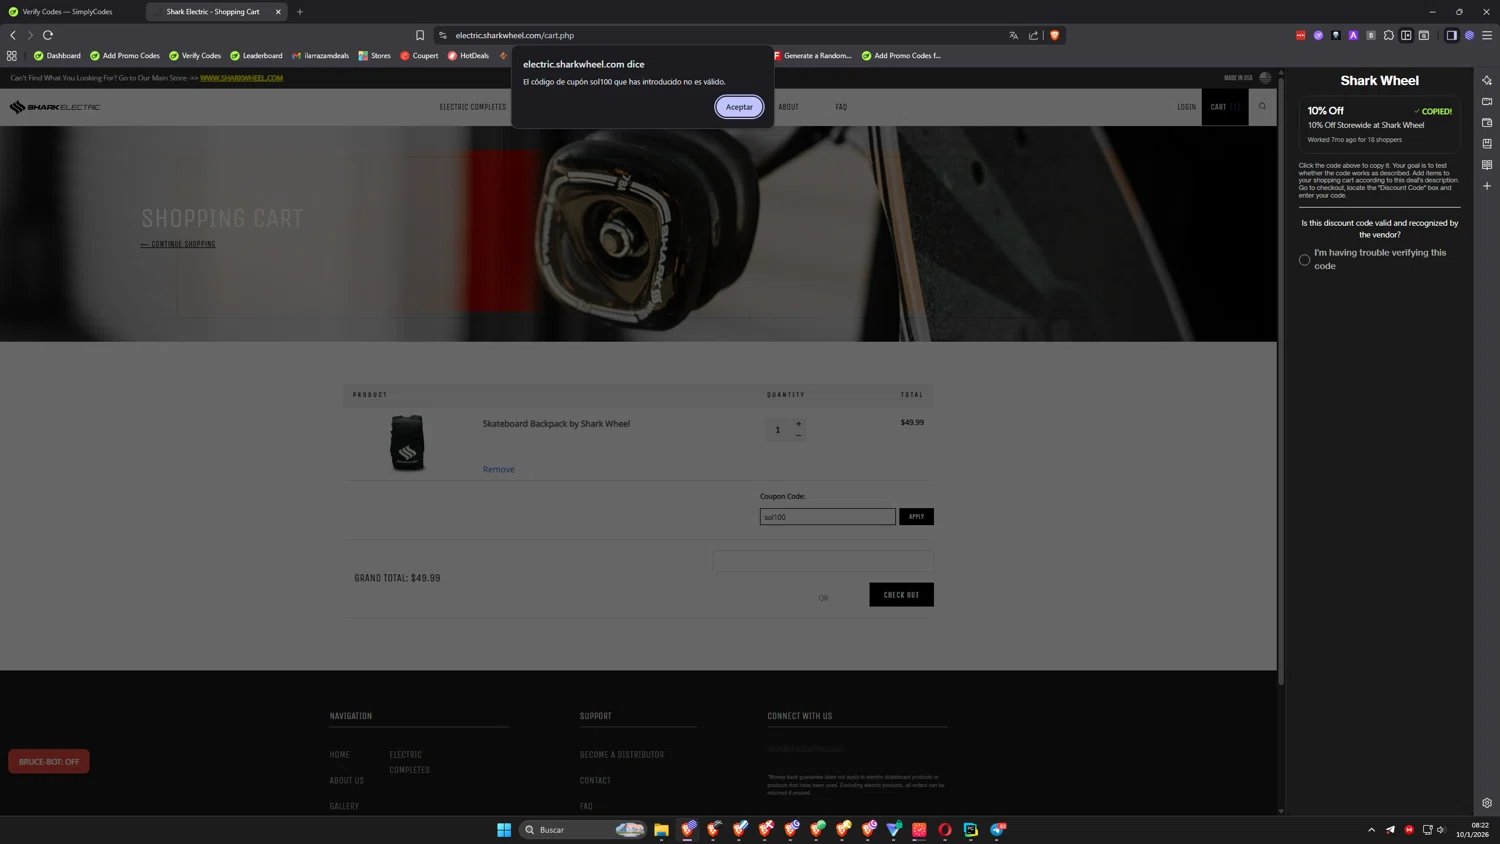1500x844 pixels.
Task: Click the translate page icon
Action: coord(1014,35)
